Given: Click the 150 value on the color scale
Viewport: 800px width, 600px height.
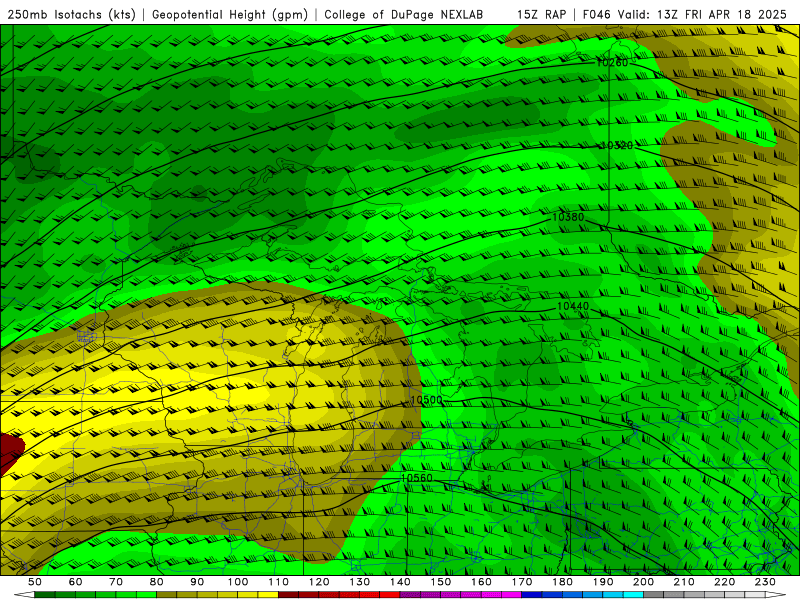Looking at the screenshot, I should tap(440, 582).
